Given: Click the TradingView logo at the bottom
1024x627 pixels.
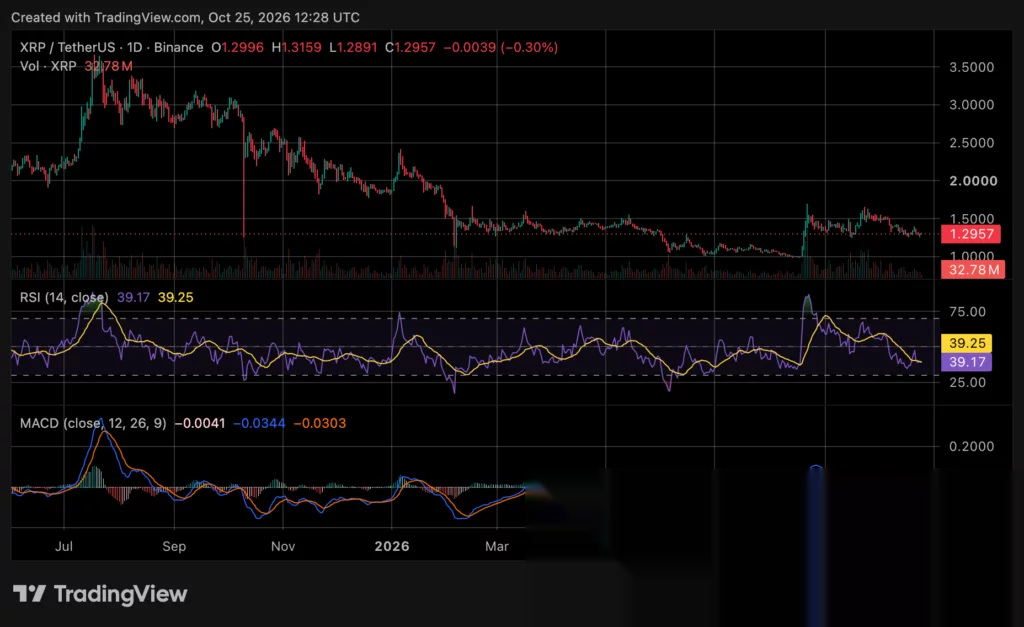Looking at the screenshot, I should tap(100, 594).
